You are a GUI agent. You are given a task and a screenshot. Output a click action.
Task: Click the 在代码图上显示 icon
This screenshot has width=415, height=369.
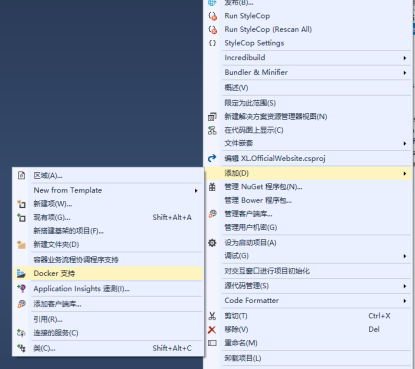point(212,130)
